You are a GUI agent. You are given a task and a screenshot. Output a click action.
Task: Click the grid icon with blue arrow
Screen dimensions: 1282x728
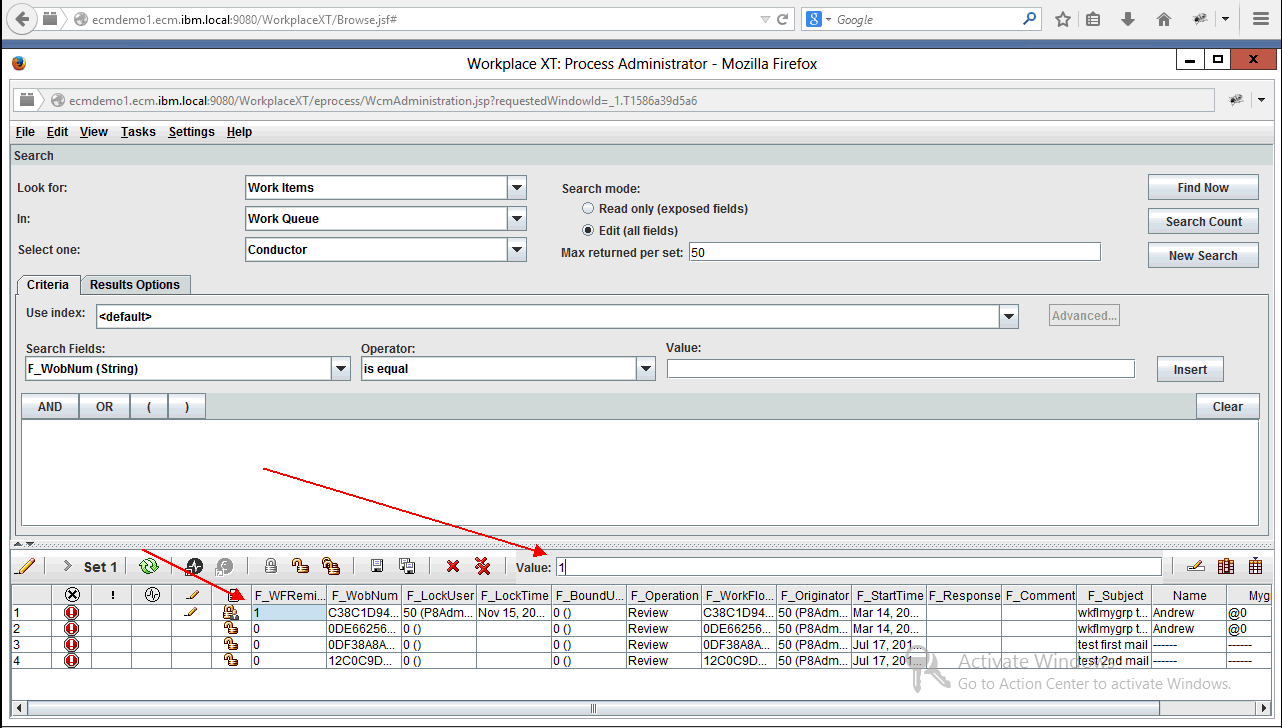pyautogui.click(x=1256, y=567)
